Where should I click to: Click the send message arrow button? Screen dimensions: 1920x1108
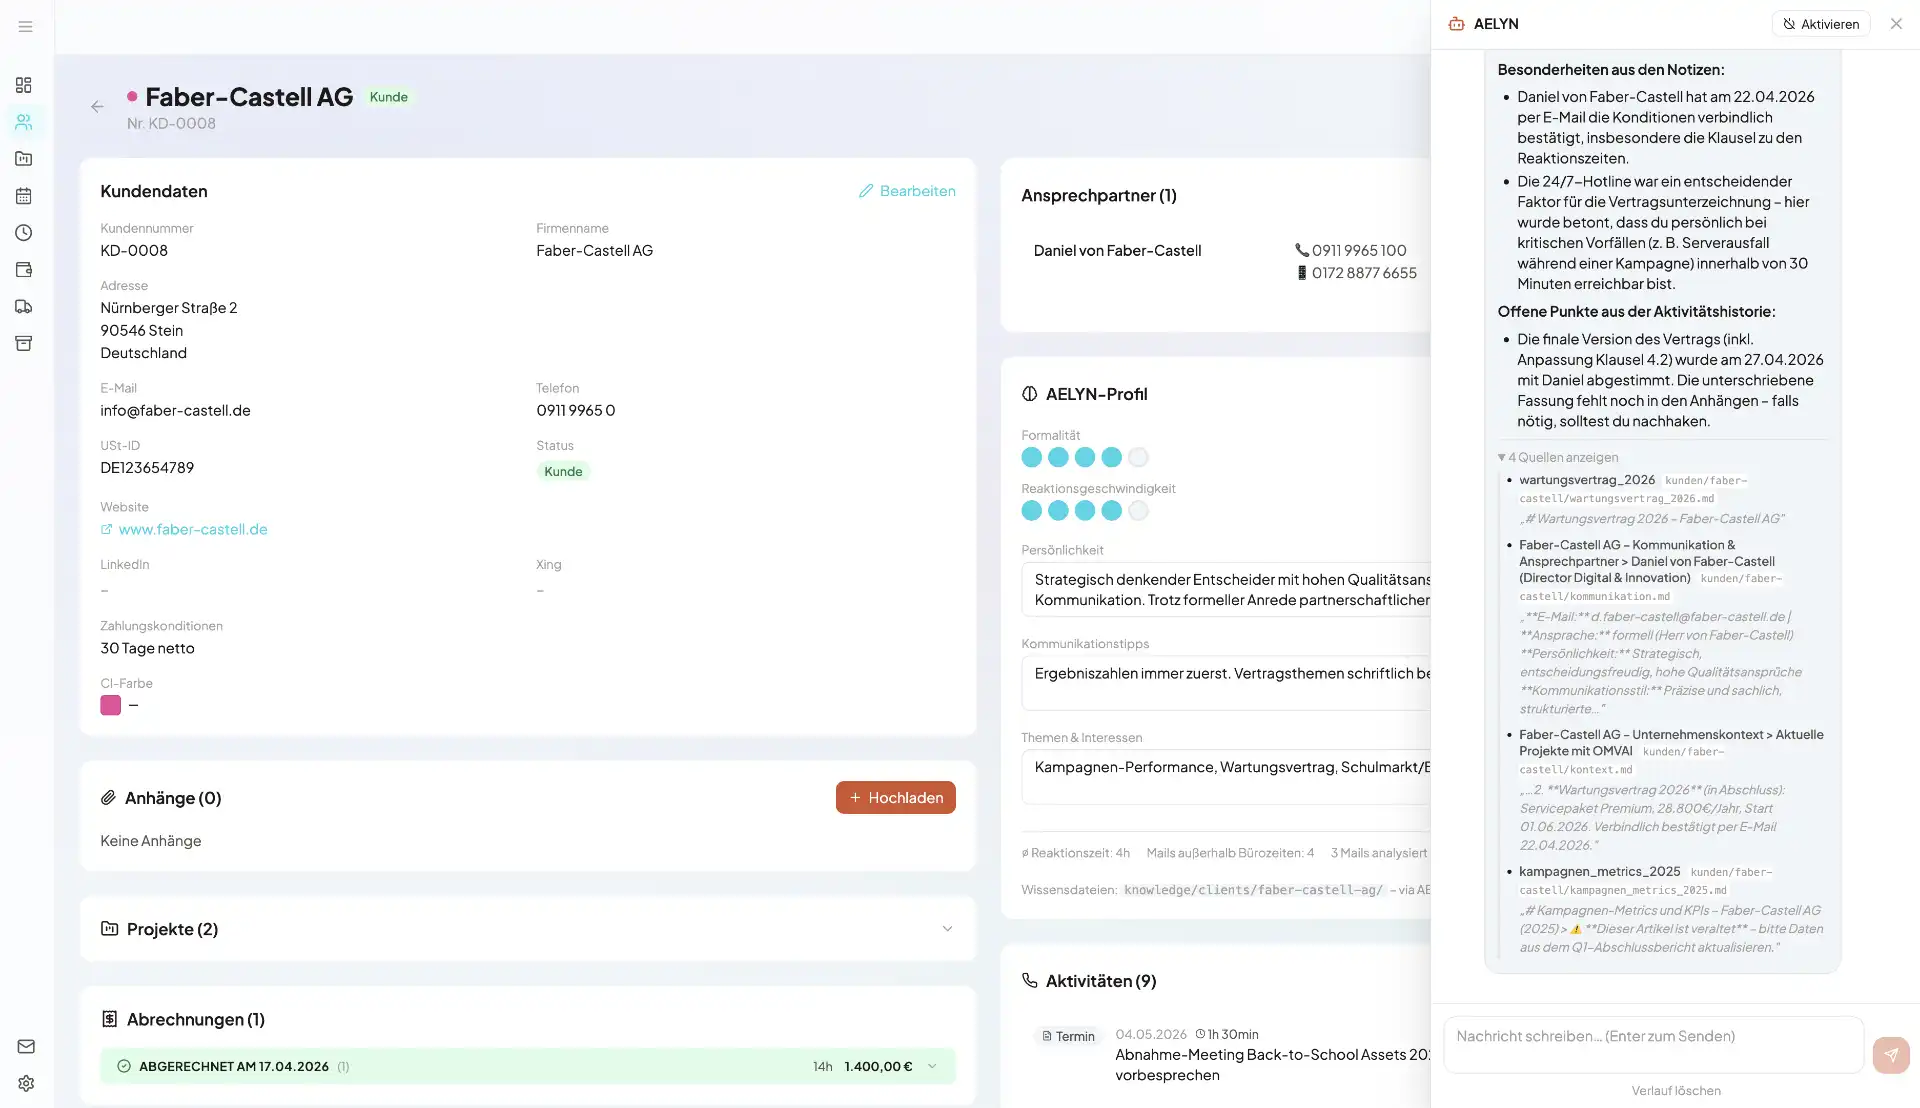[1890, 1055]
